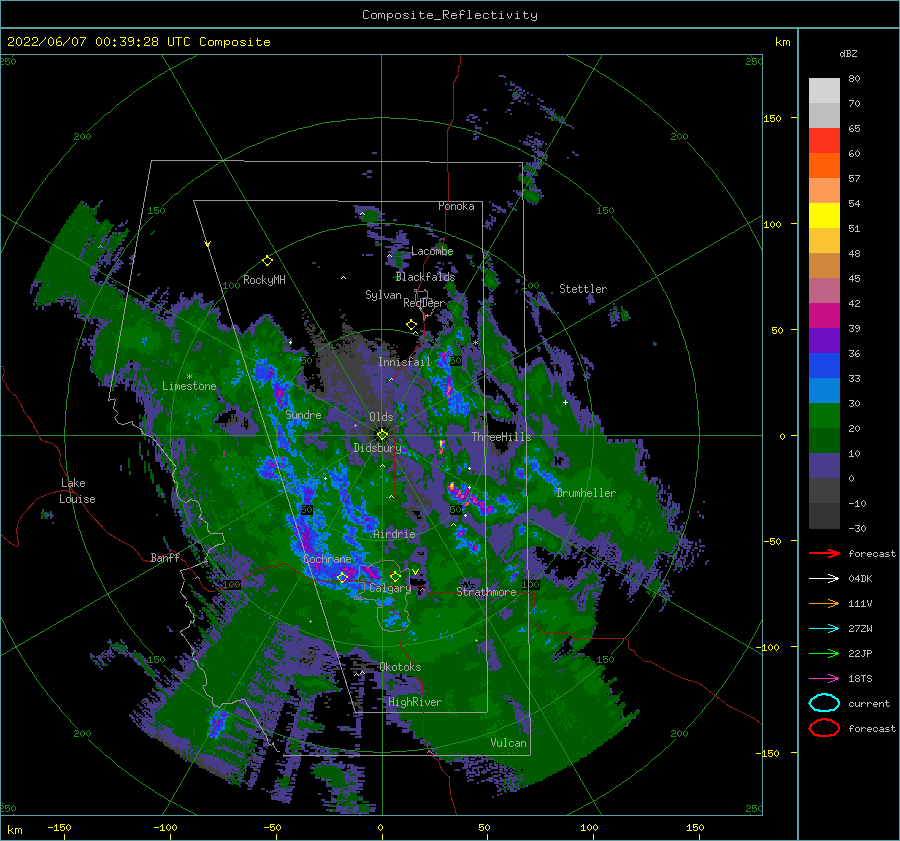900x841 pixels.
Task: Click the red forecast ellipse icon
Action: tap(824, 728)
